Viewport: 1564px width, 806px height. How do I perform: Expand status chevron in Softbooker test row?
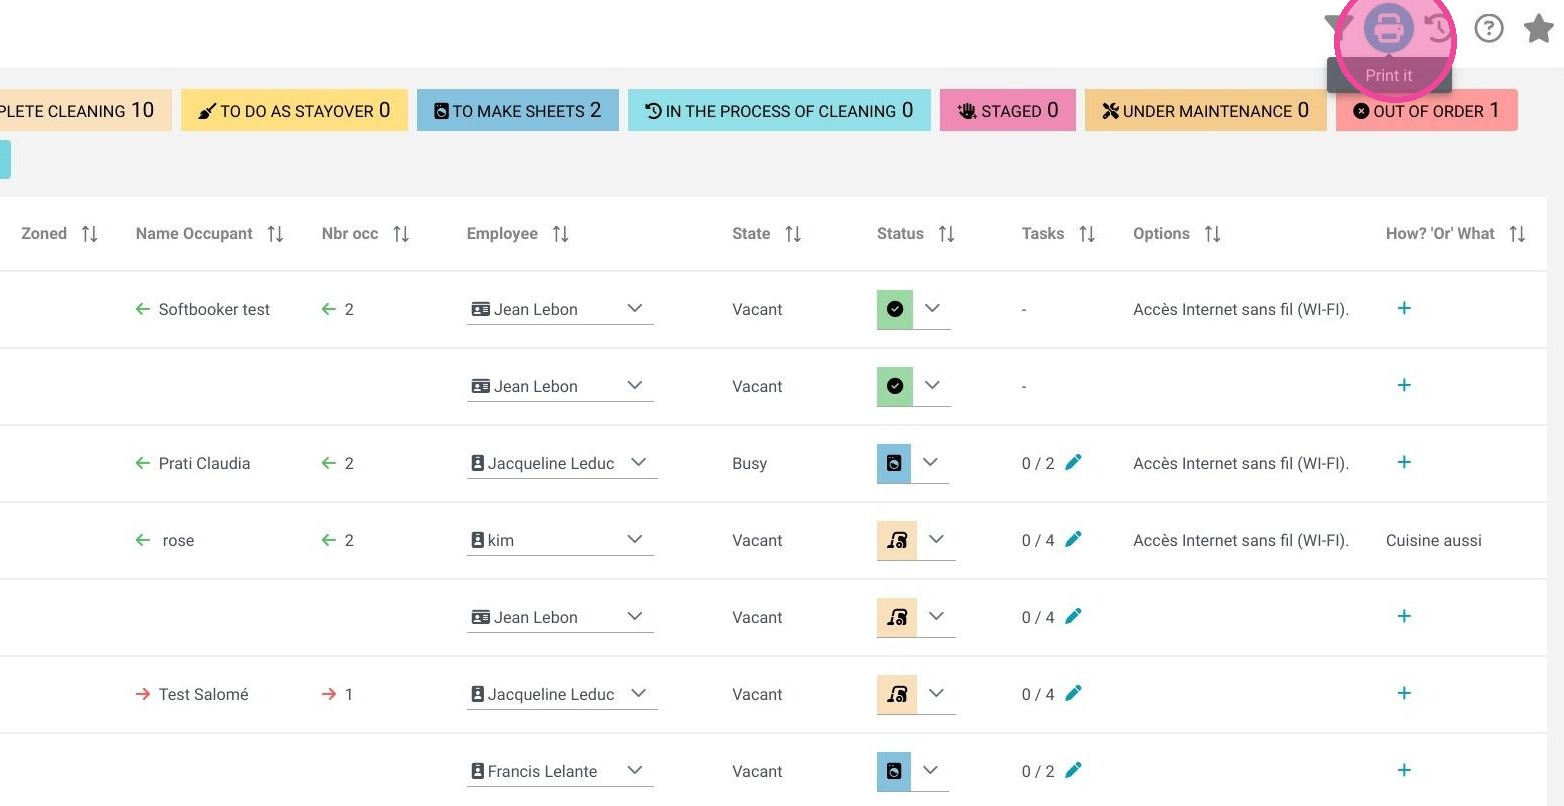pos(932,308)
